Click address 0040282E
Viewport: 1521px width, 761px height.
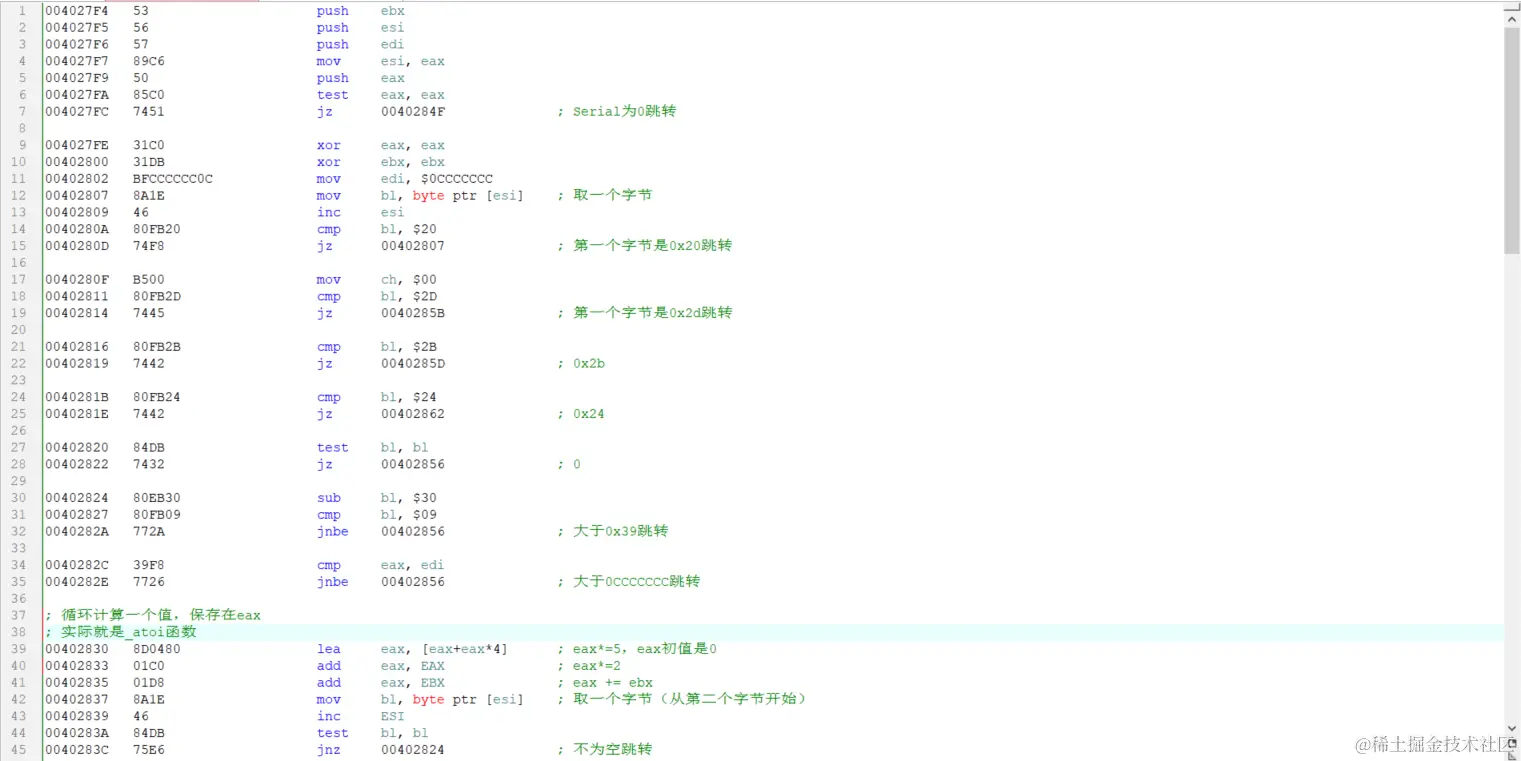(77, 582)
